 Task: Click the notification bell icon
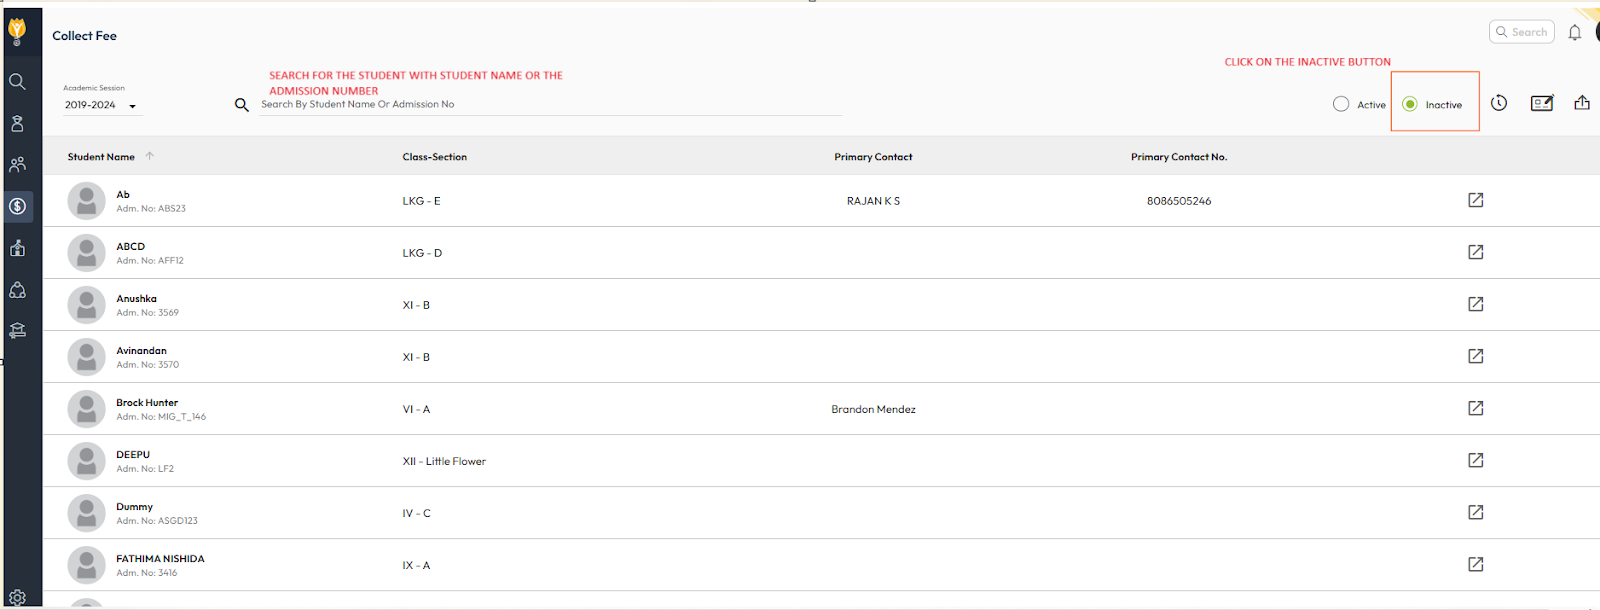tap(1575, 33)
